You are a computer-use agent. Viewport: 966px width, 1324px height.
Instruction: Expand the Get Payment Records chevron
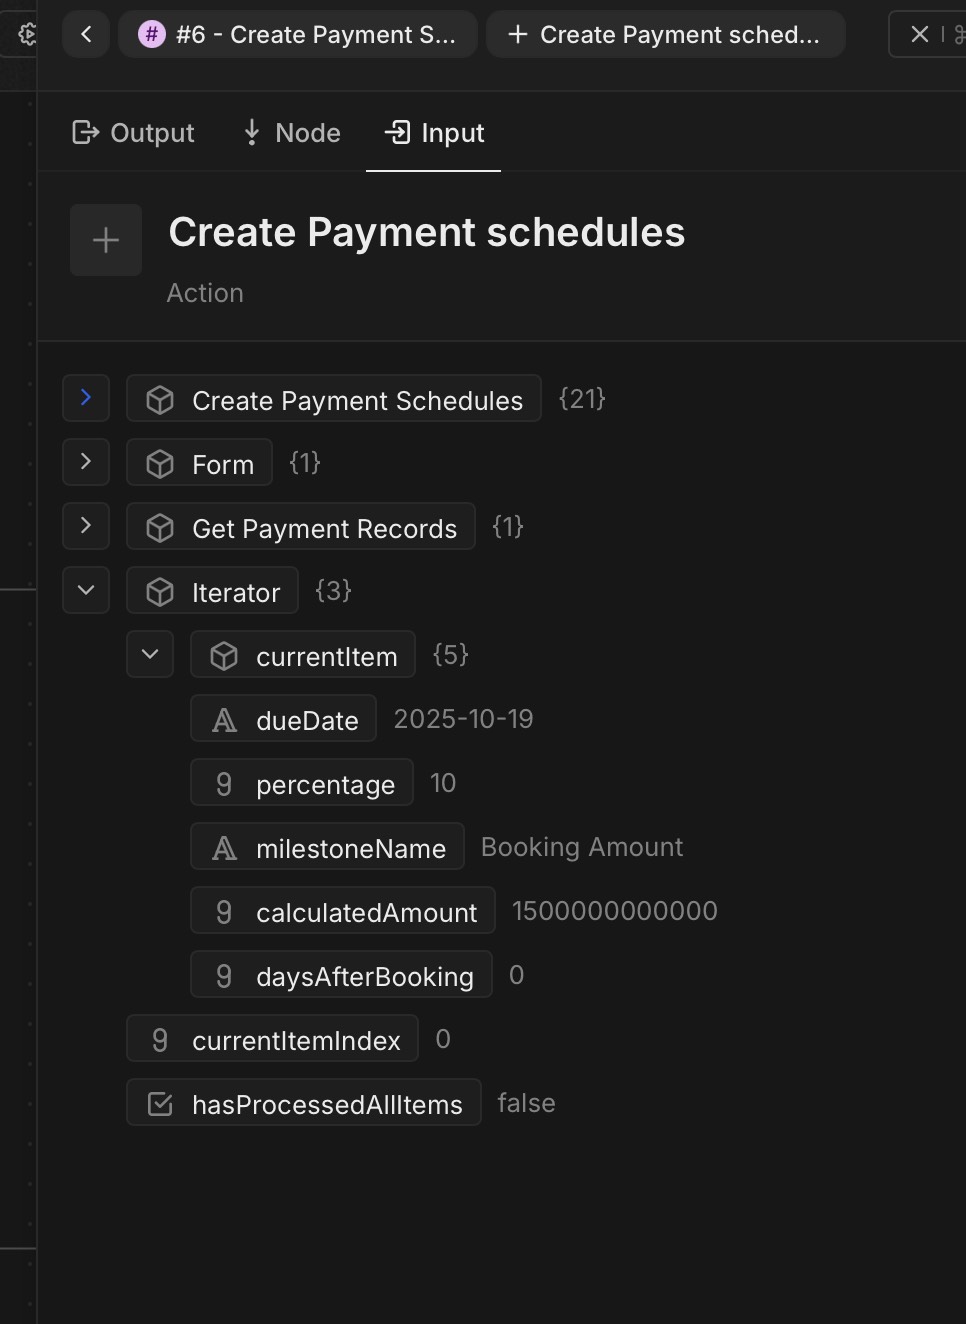86,526
